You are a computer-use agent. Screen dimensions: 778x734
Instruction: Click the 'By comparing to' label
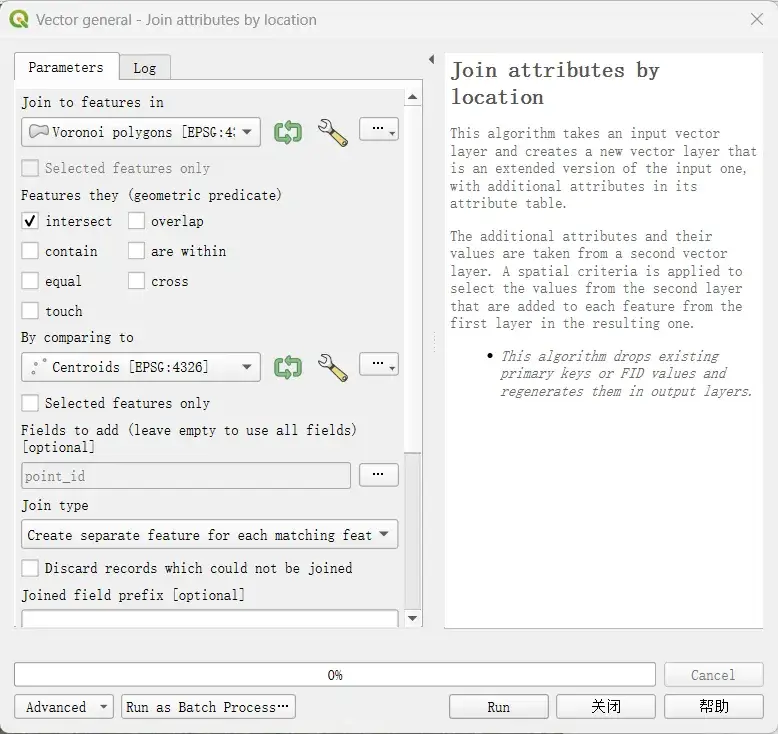point(77,337)
